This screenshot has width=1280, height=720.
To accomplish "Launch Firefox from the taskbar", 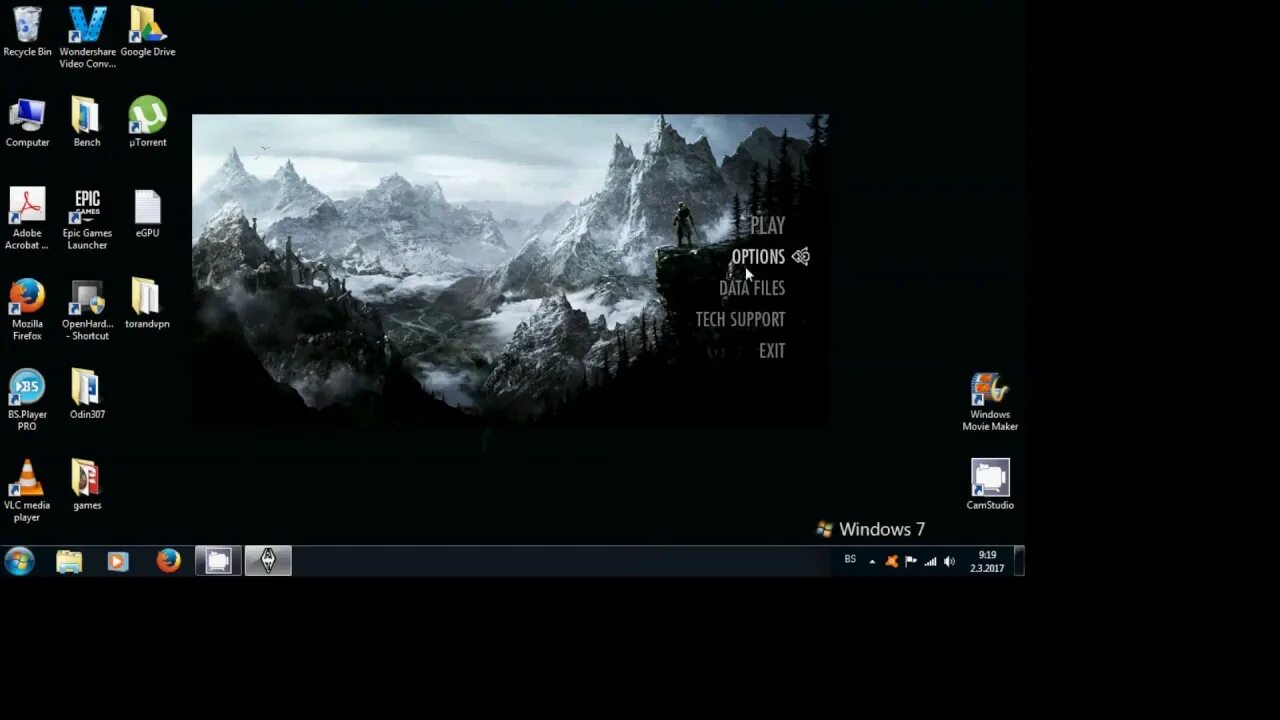I will click(x=168, y=561).
